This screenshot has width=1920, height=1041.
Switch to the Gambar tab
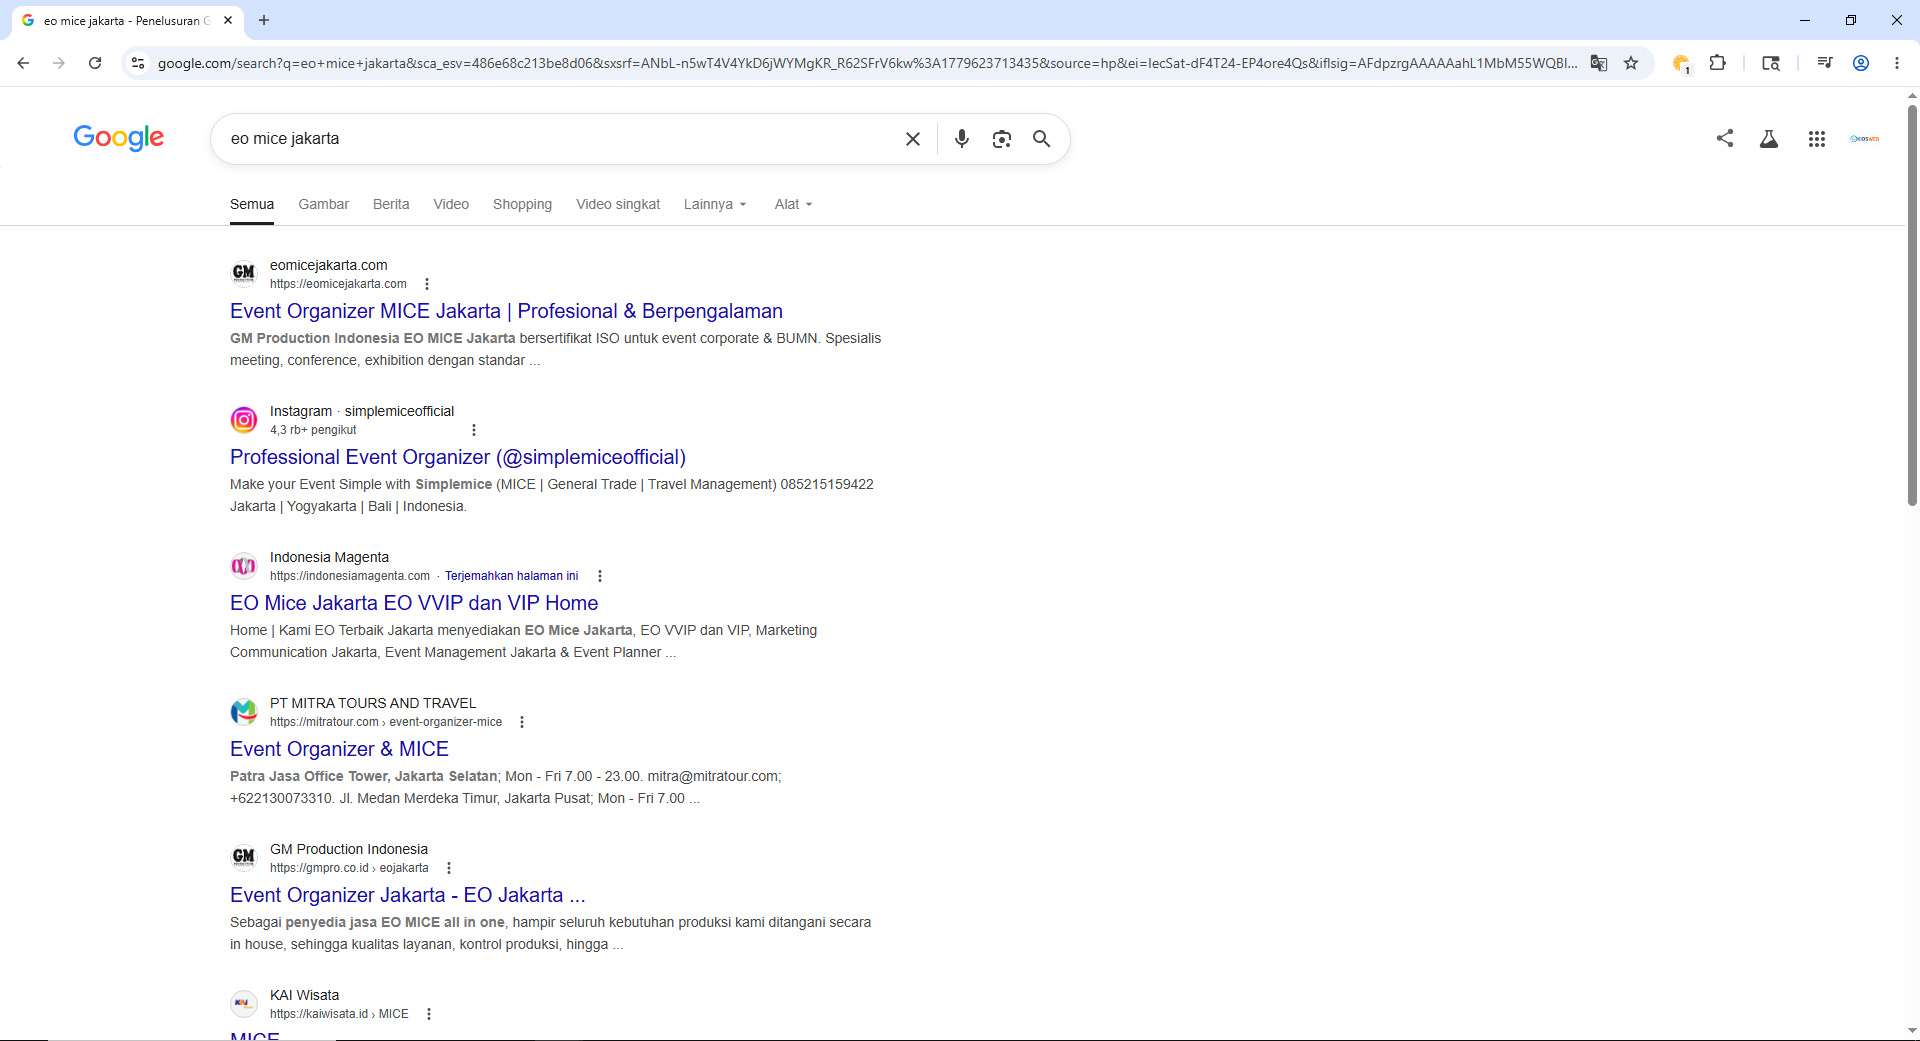[323, 204]
